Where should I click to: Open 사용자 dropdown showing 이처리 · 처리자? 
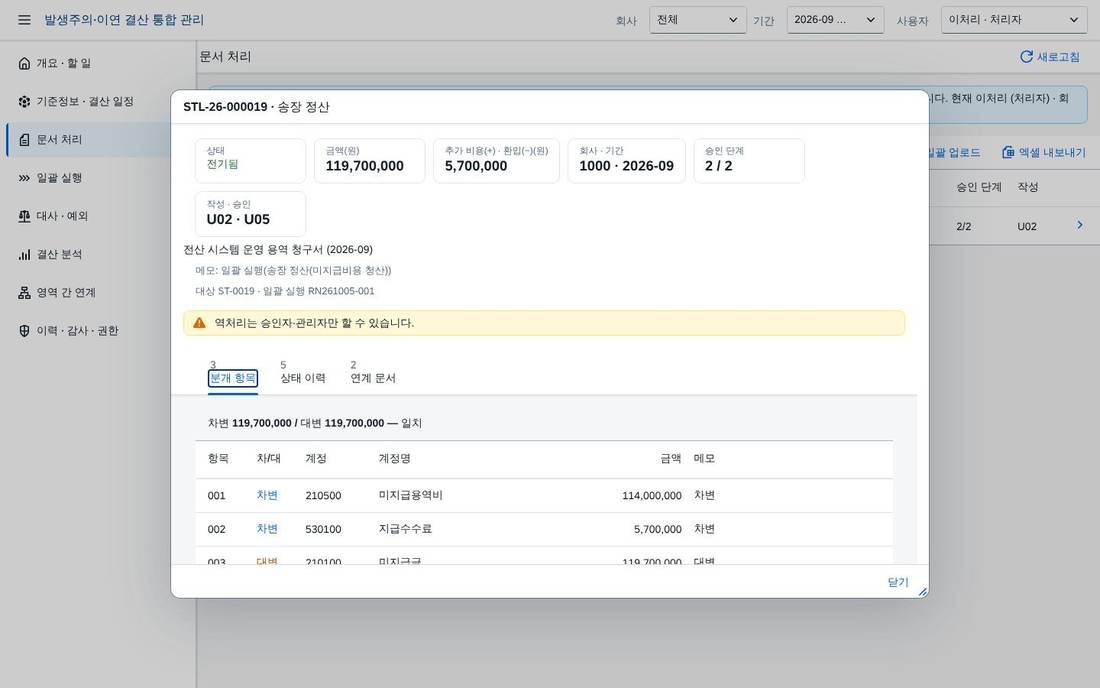[1014, 20]
